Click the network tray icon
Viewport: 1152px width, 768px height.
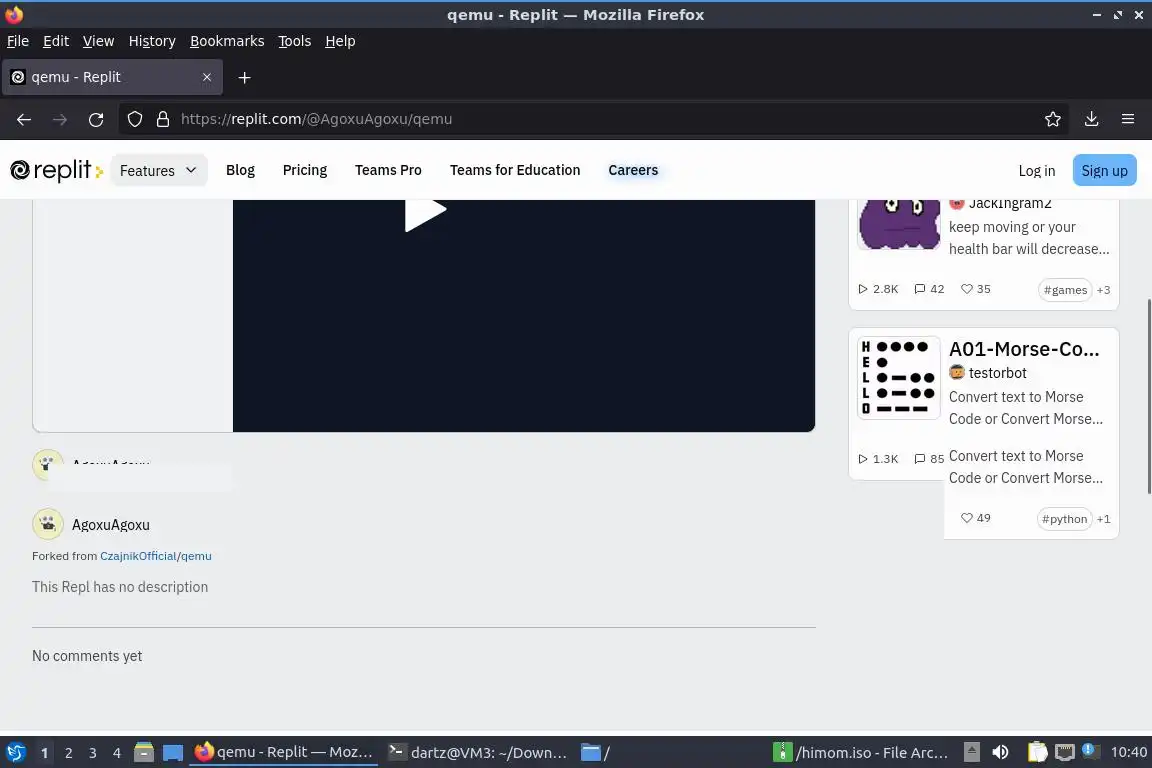[1064, 752]
